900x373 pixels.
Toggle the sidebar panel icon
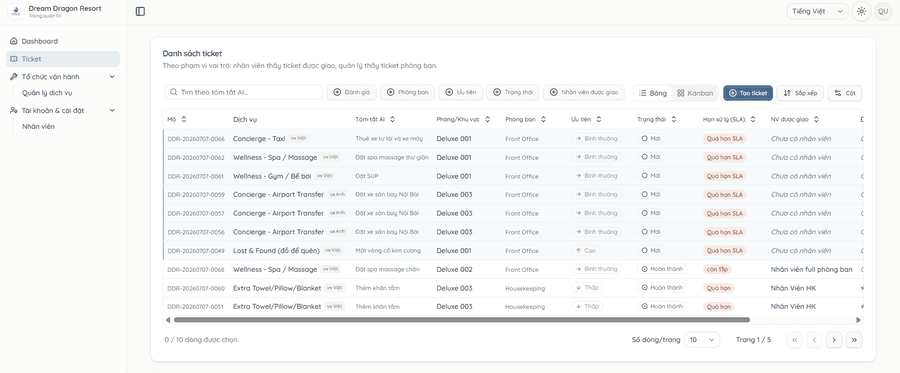(x=140, y=11)
